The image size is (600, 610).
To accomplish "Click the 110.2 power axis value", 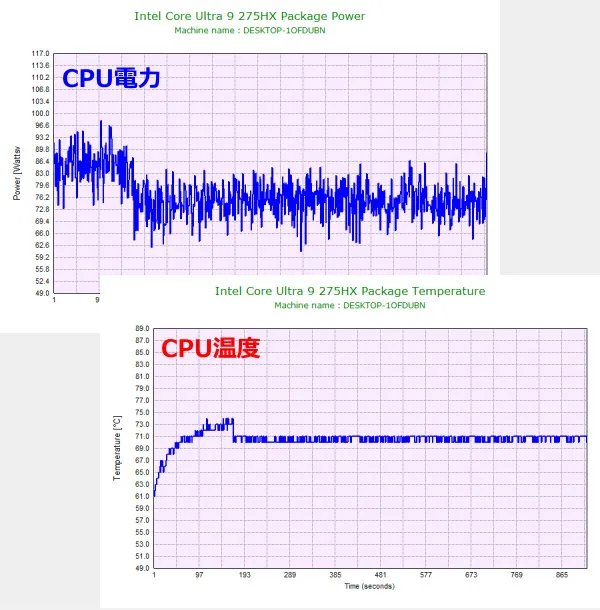I will pos(41,78).
